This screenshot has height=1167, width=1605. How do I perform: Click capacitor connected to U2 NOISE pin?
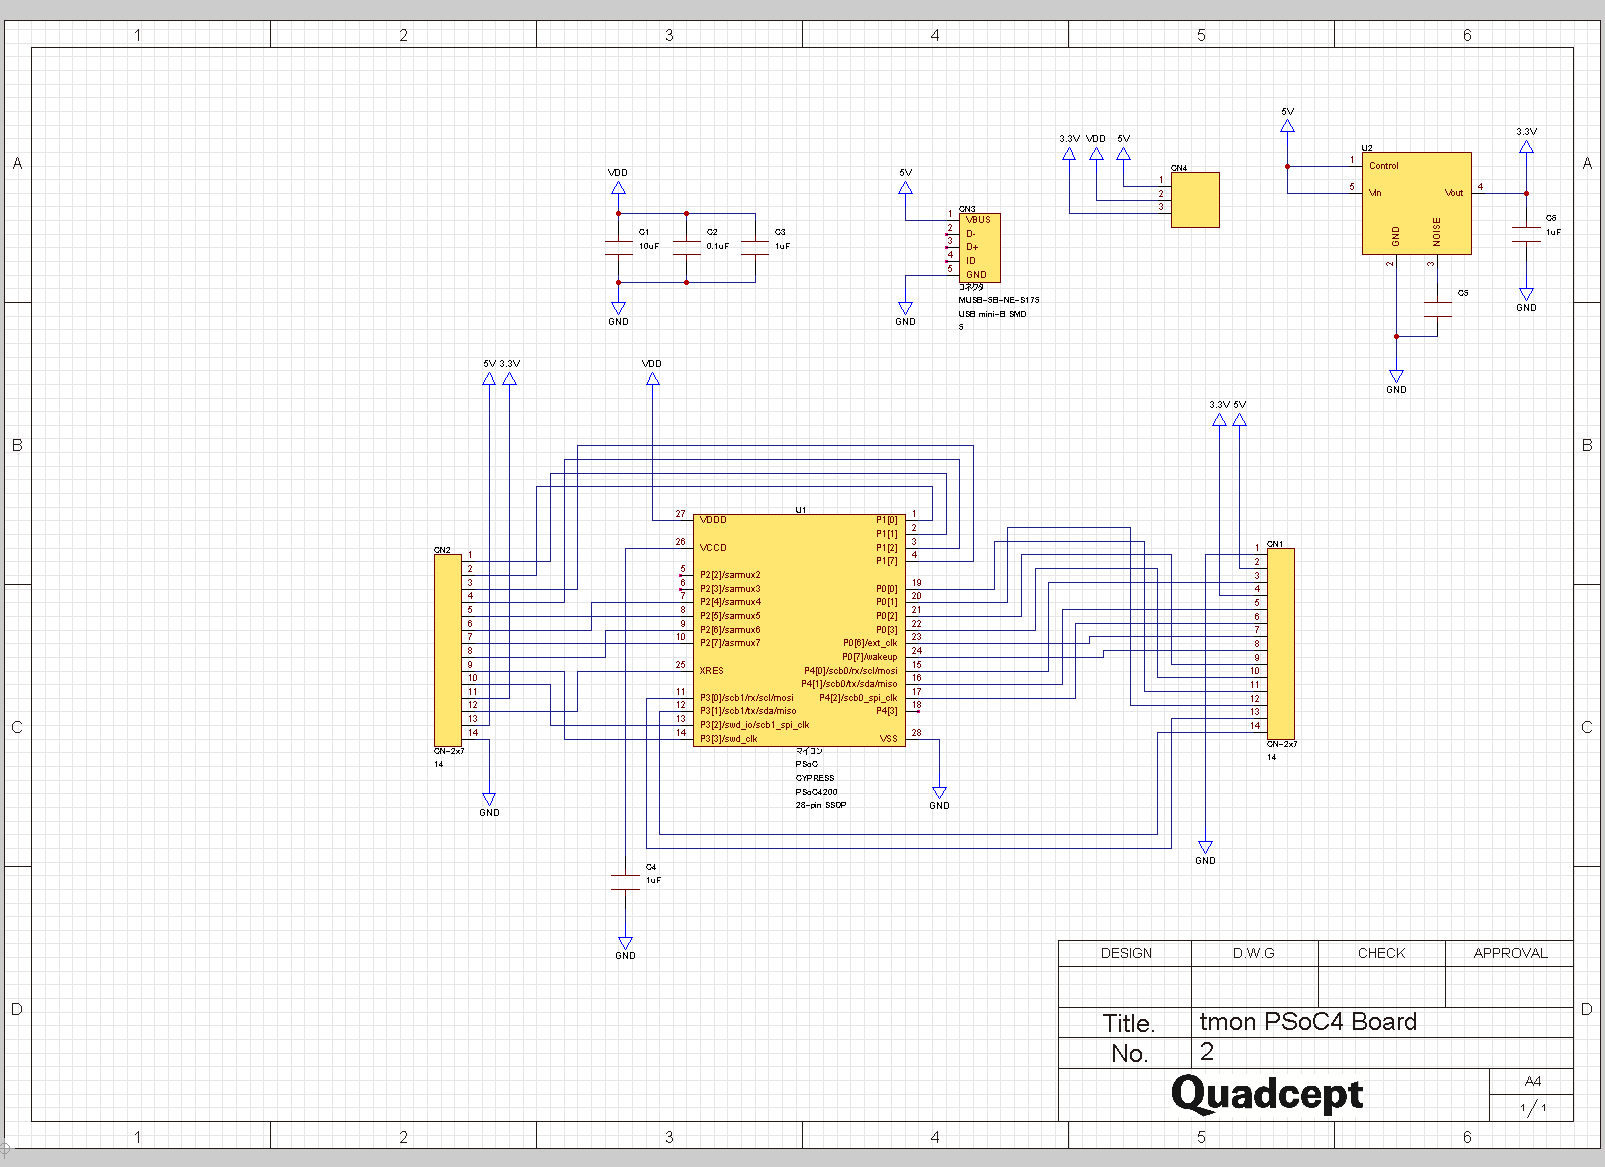pyautogui.click(x=1437, y=309)
